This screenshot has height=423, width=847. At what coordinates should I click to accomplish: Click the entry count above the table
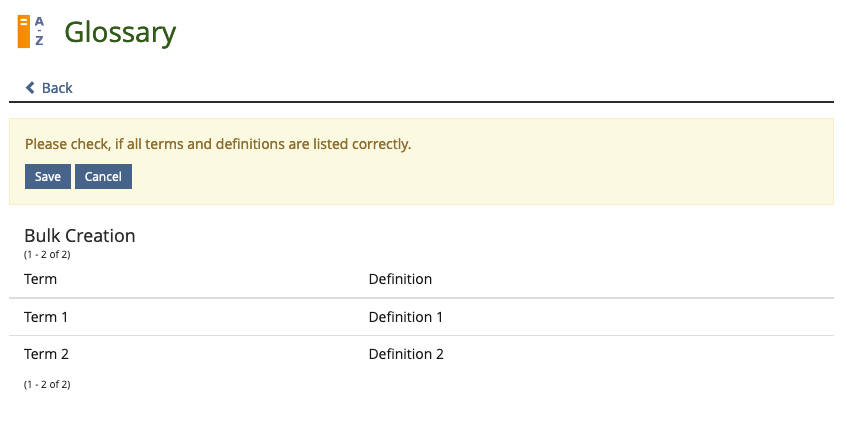pos(47,255)
